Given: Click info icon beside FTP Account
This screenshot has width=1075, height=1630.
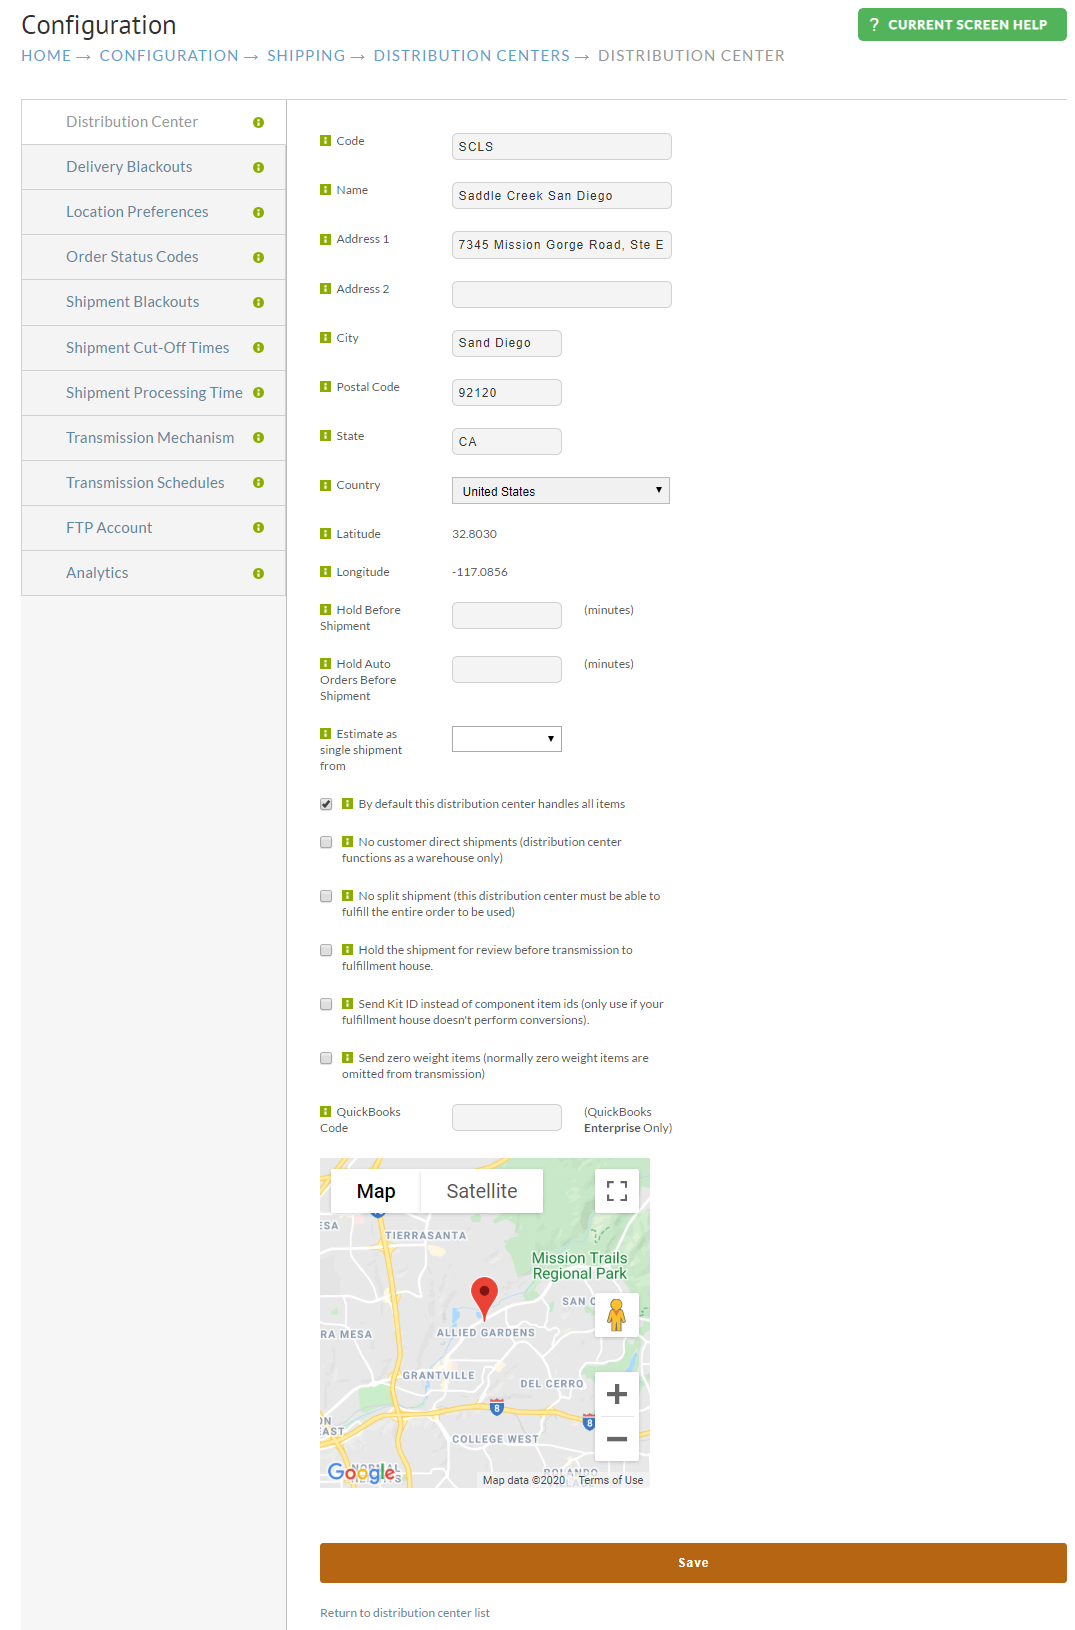Looking at the screenshot, I should click(x=259, y=528).
